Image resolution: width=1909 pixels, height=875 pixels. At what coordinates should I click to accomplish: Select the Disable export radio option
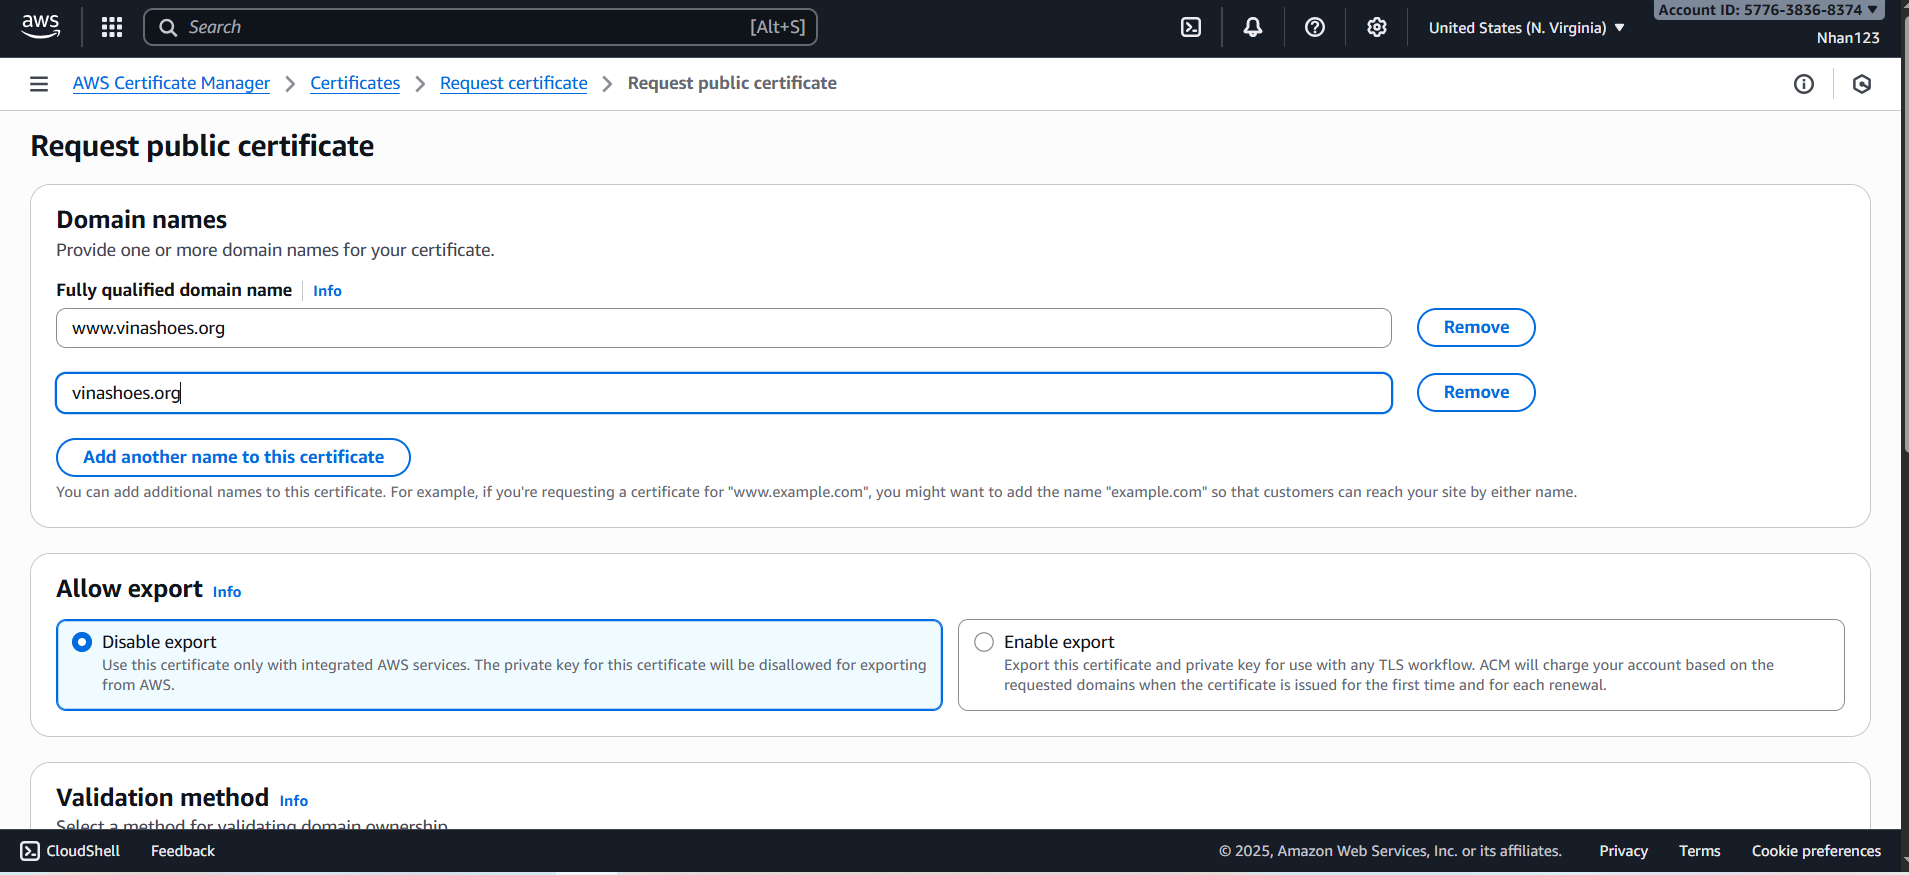[83, 642]
